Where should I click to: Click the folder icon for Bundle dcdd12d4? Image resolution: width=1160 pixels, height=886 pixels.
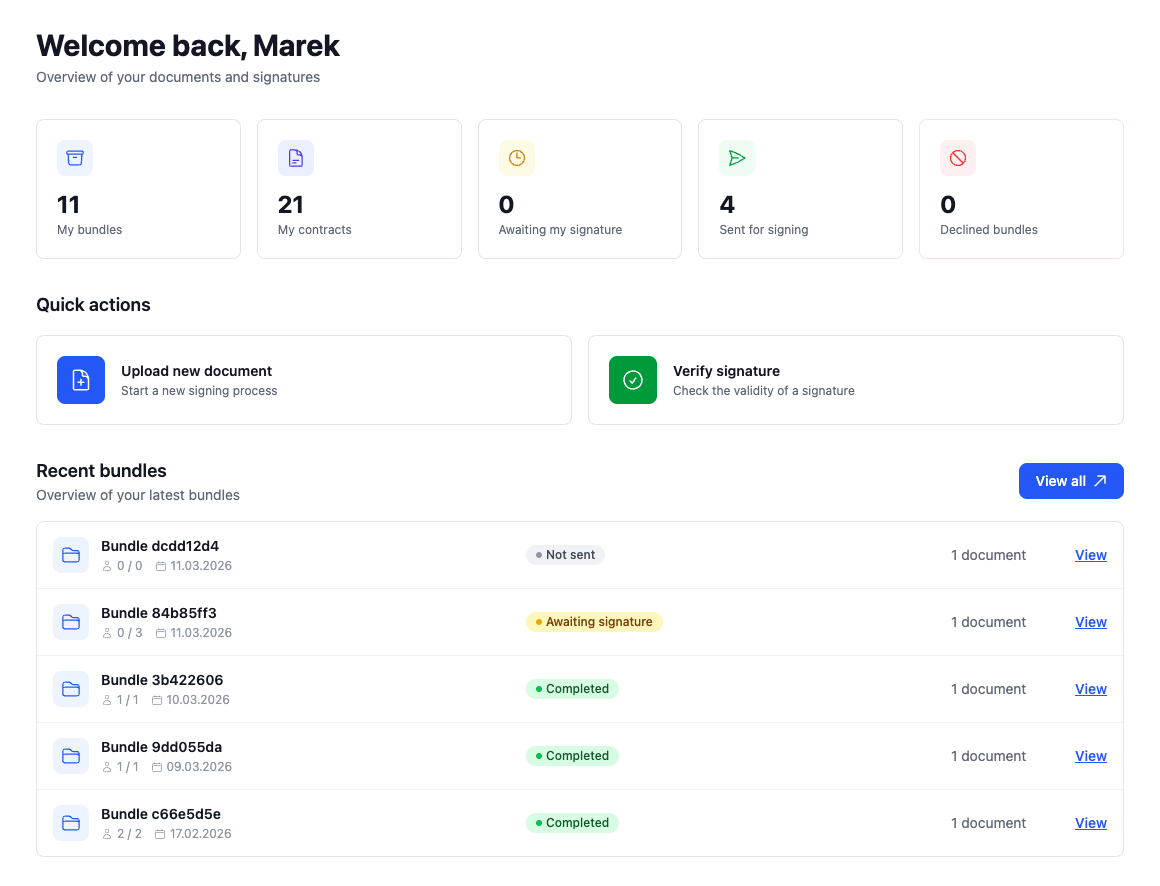pos(71,555)
